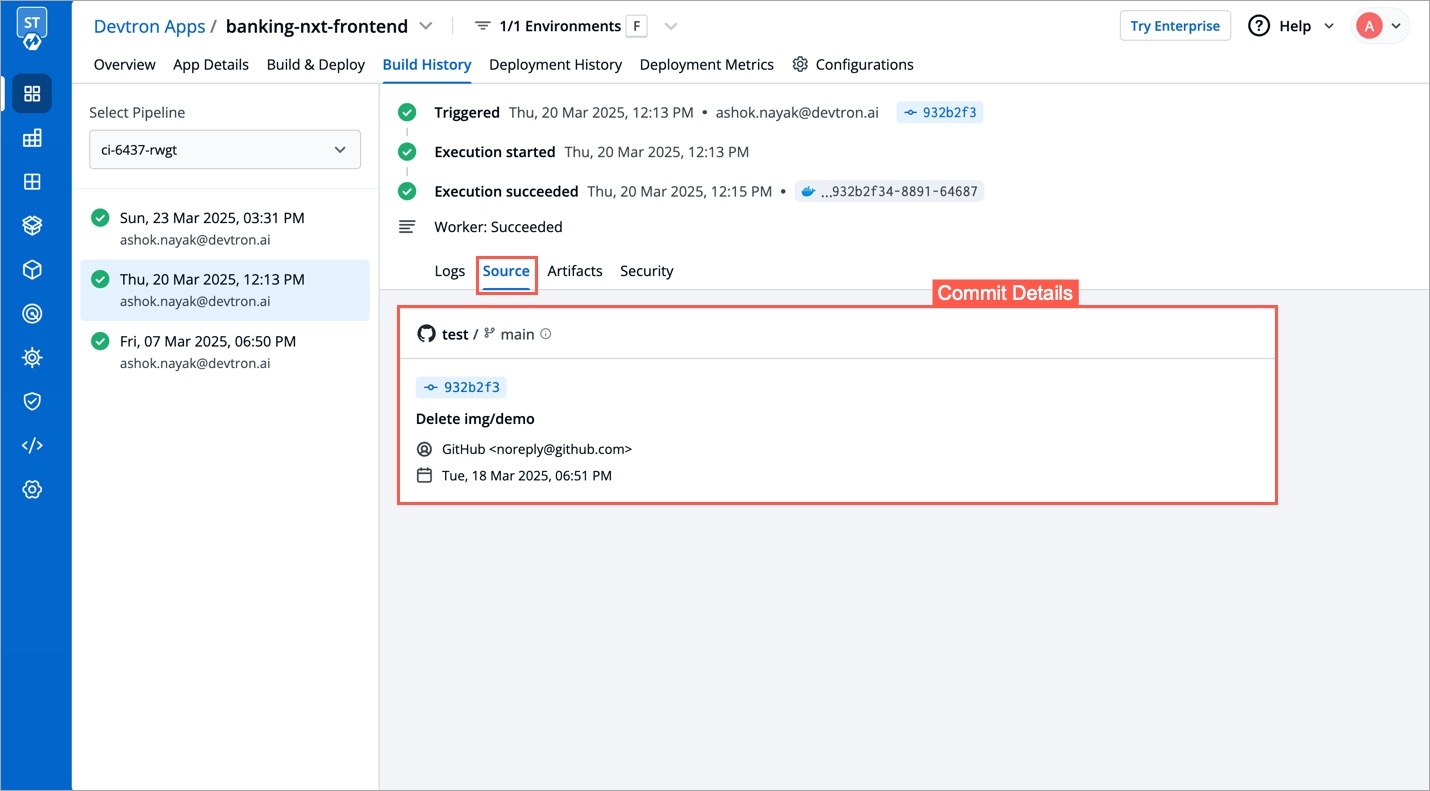Screen dimensions: 1430x791
Task: Expand the app name dropdown chevron
Action: pos(426,26)
